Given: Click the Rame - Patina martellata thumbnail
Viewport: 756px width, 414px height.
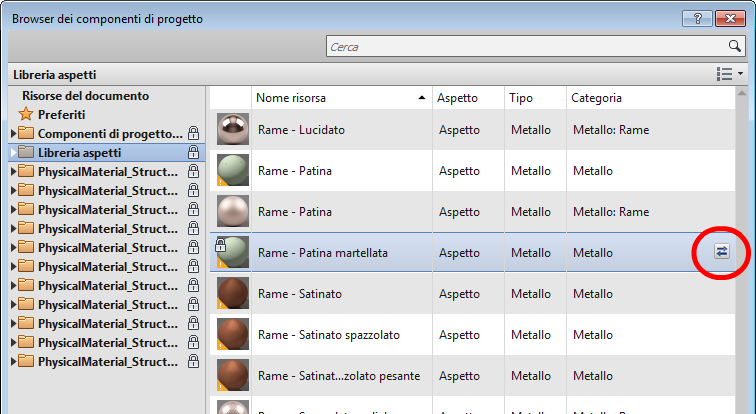Looking at the screenshot, I should coord(232,254).
